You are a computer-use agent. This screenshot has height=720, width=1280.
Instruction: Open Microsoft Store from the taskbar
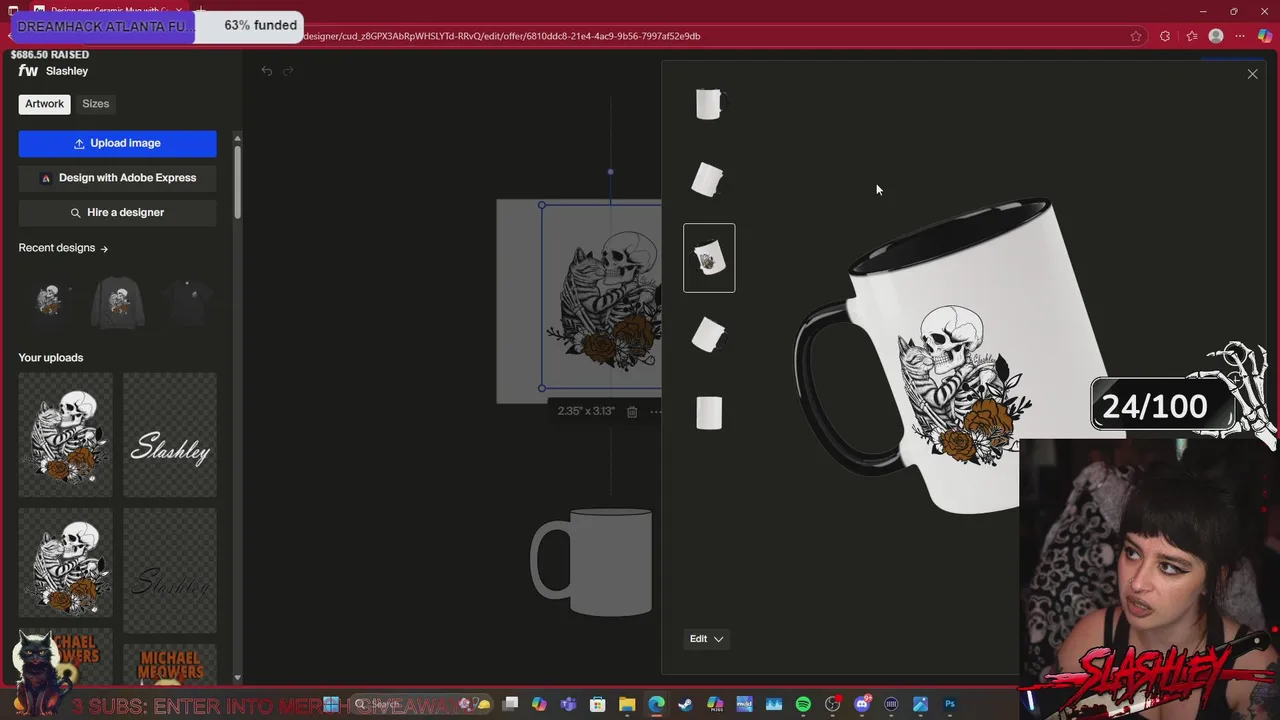(x=597, y=704)
